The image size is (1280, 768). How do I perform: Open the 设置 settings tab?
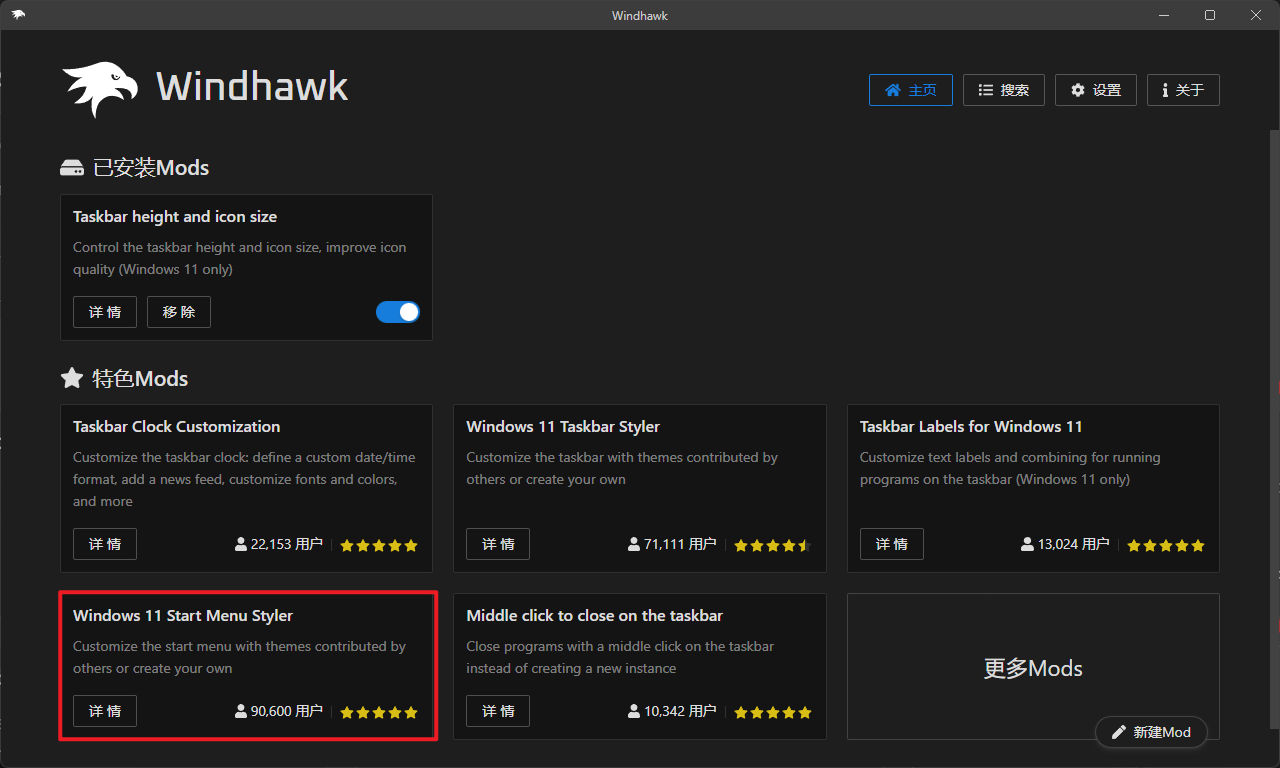point(1096,90)
